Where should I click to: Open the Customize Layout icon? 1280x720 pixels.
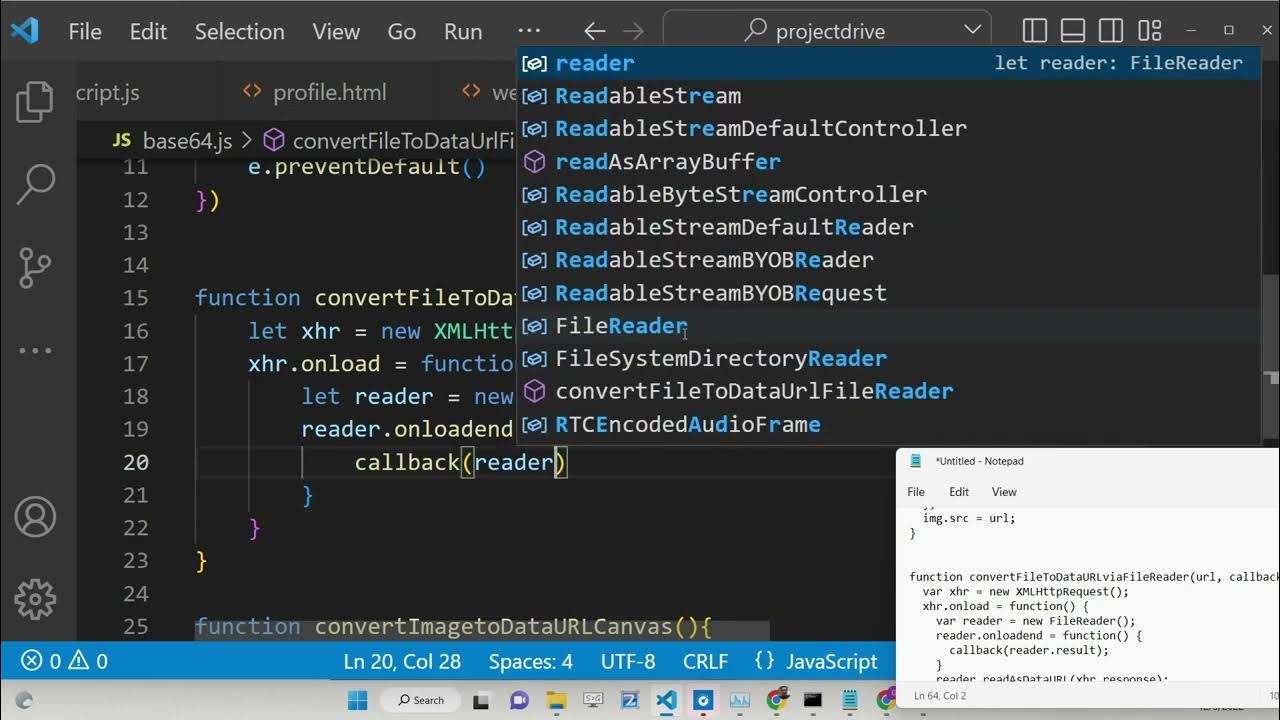click(1150, 31)
